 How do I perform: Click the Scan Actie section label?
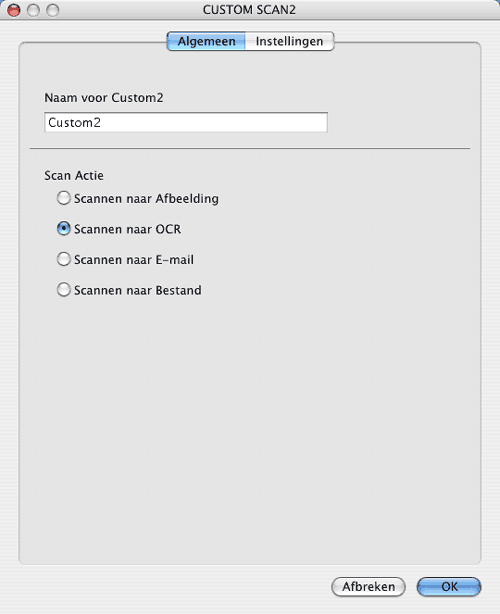pos(74,175)
